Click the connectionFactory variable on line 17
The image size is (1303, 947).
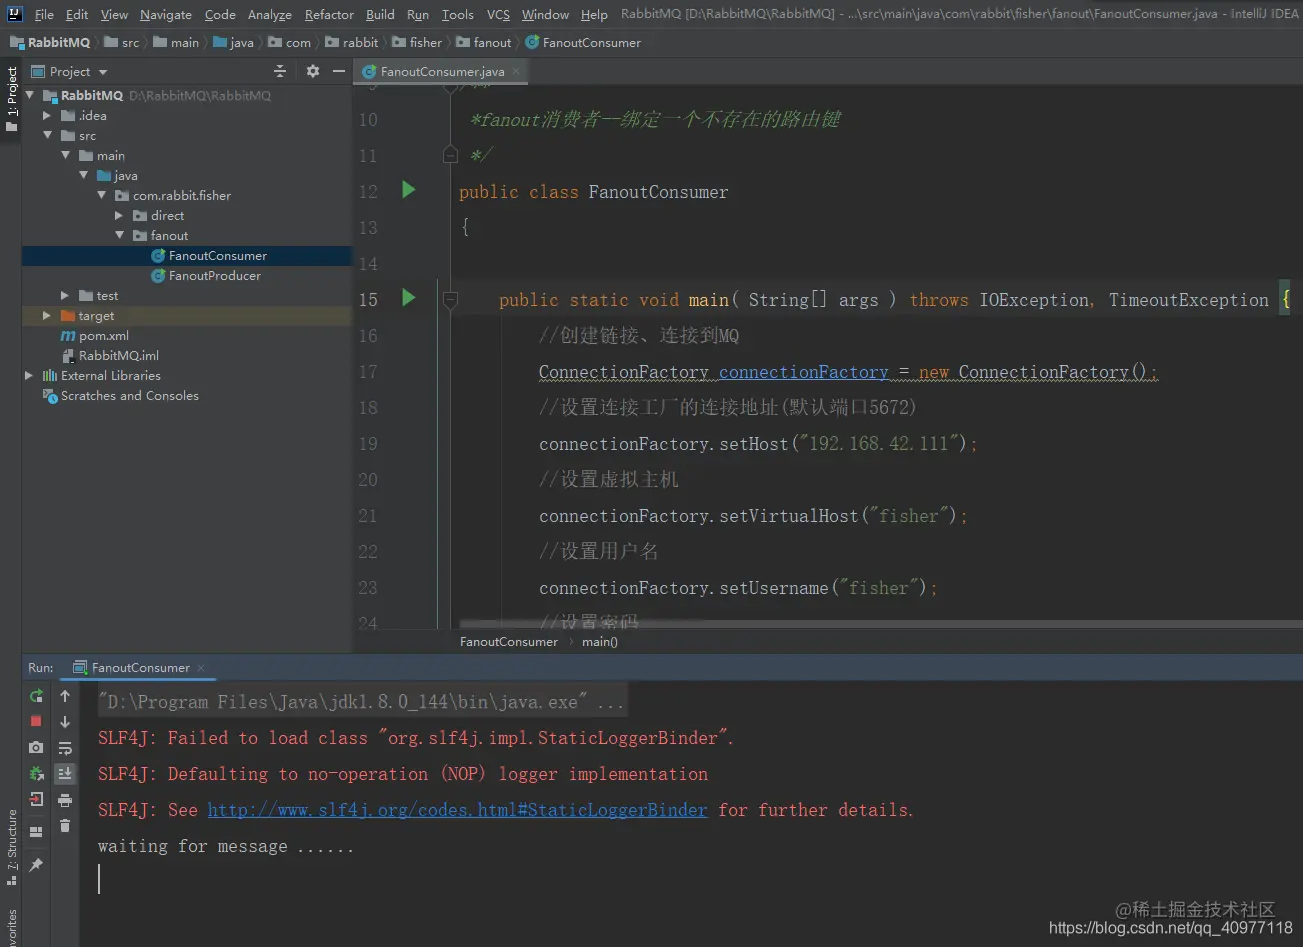point(804,372)
